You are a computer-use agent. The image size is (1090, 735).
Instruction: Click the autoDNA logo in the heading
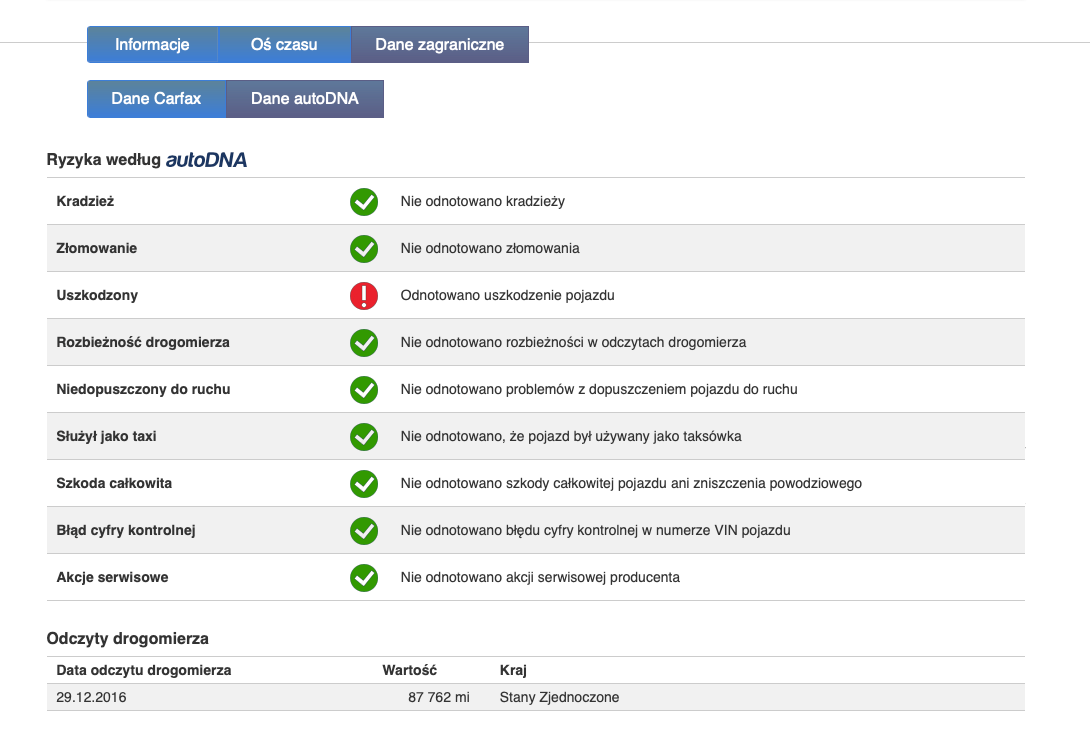tap(206, 160)
